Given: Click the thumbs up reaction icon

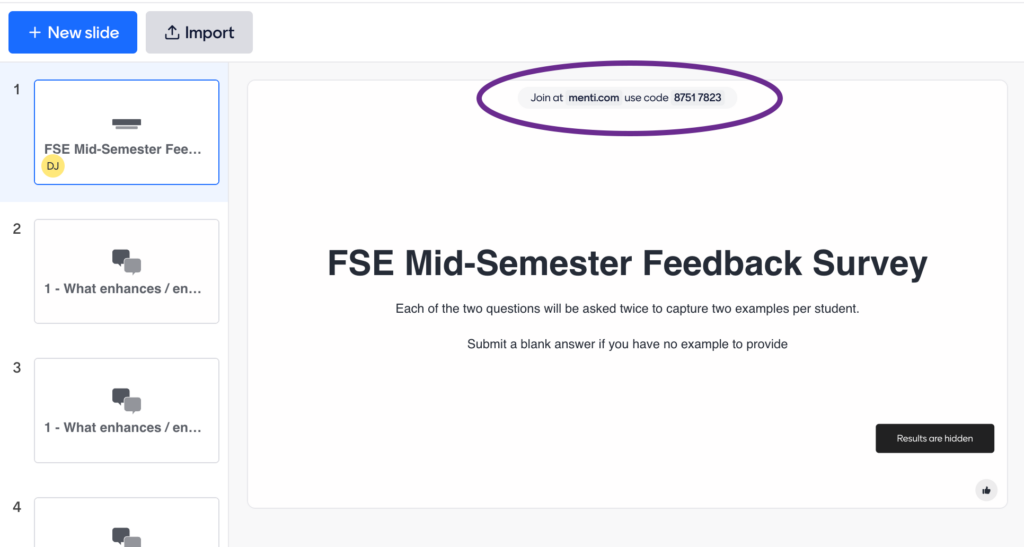Looking at the screenshot, I should click(x=986, y=490).
